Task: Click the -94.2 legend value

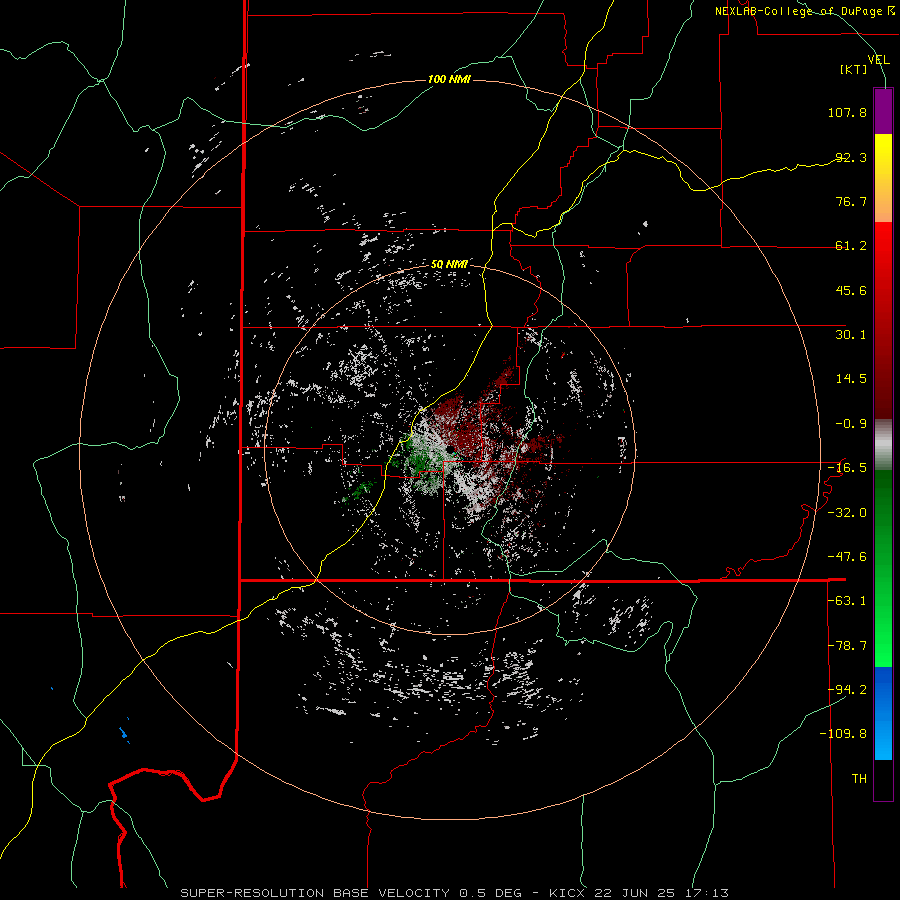Action: tap(847, 690)
